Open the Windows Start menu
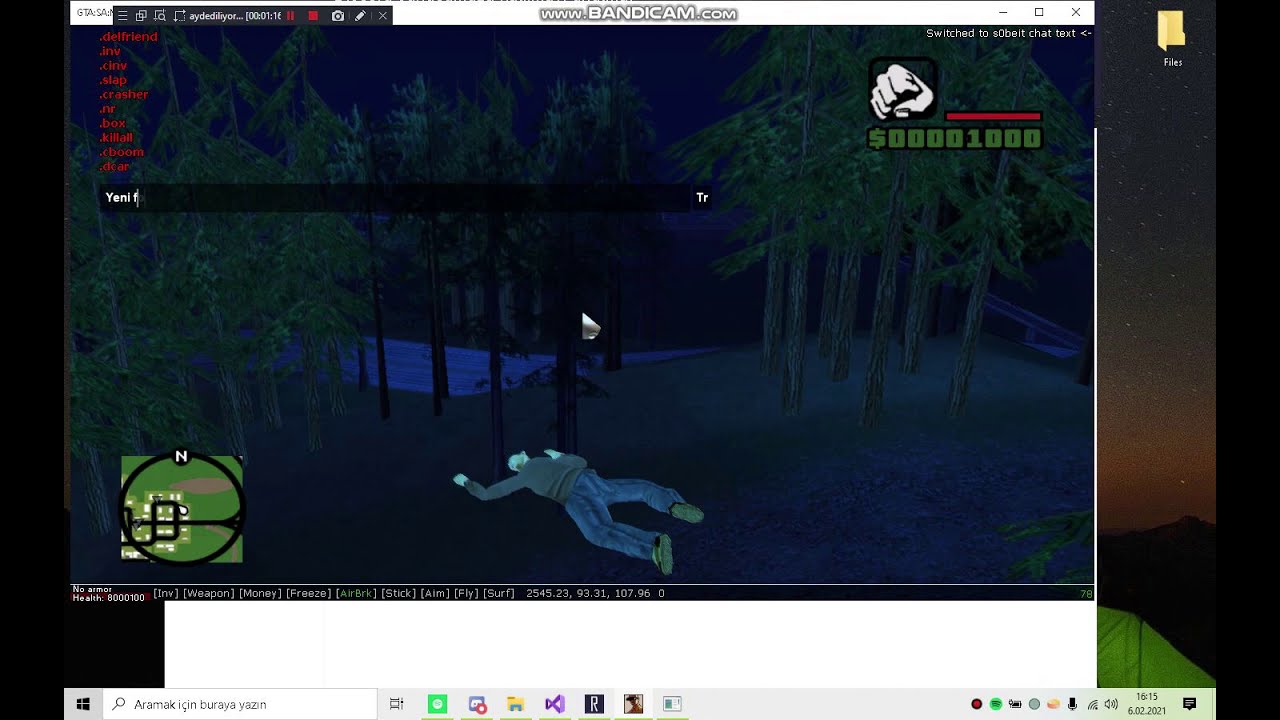1280x720 pixels. coord(84,704)
